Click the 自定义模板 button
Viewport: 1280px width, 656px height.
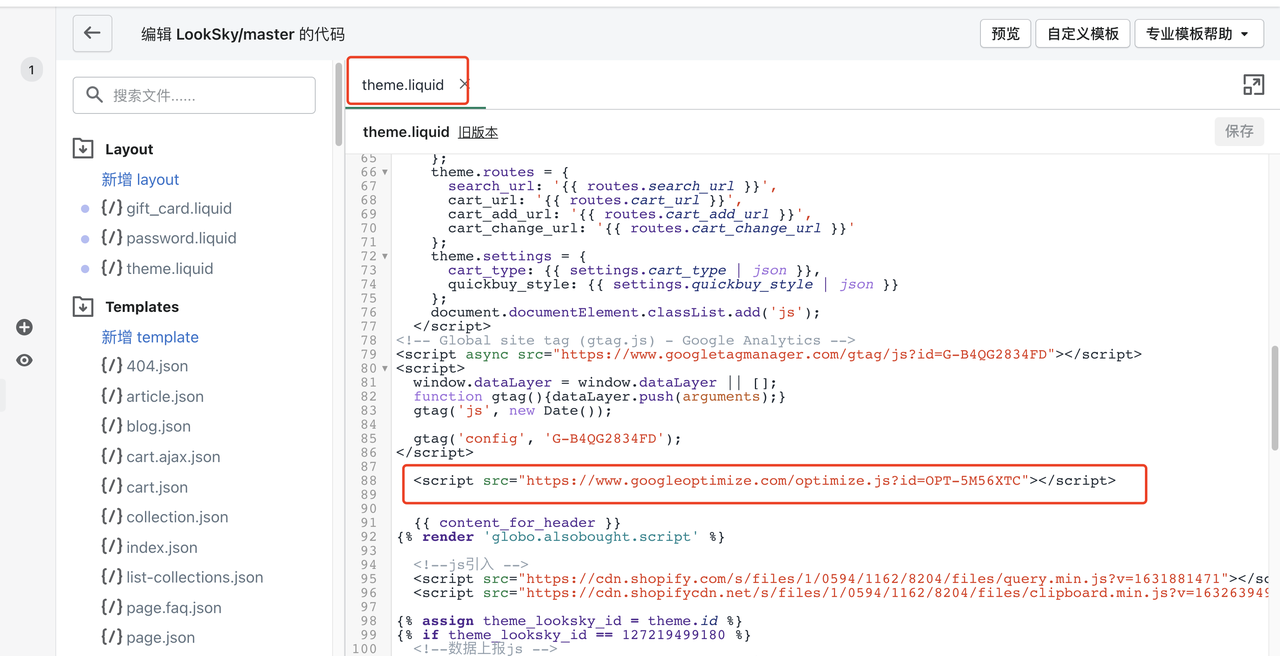1083,34
